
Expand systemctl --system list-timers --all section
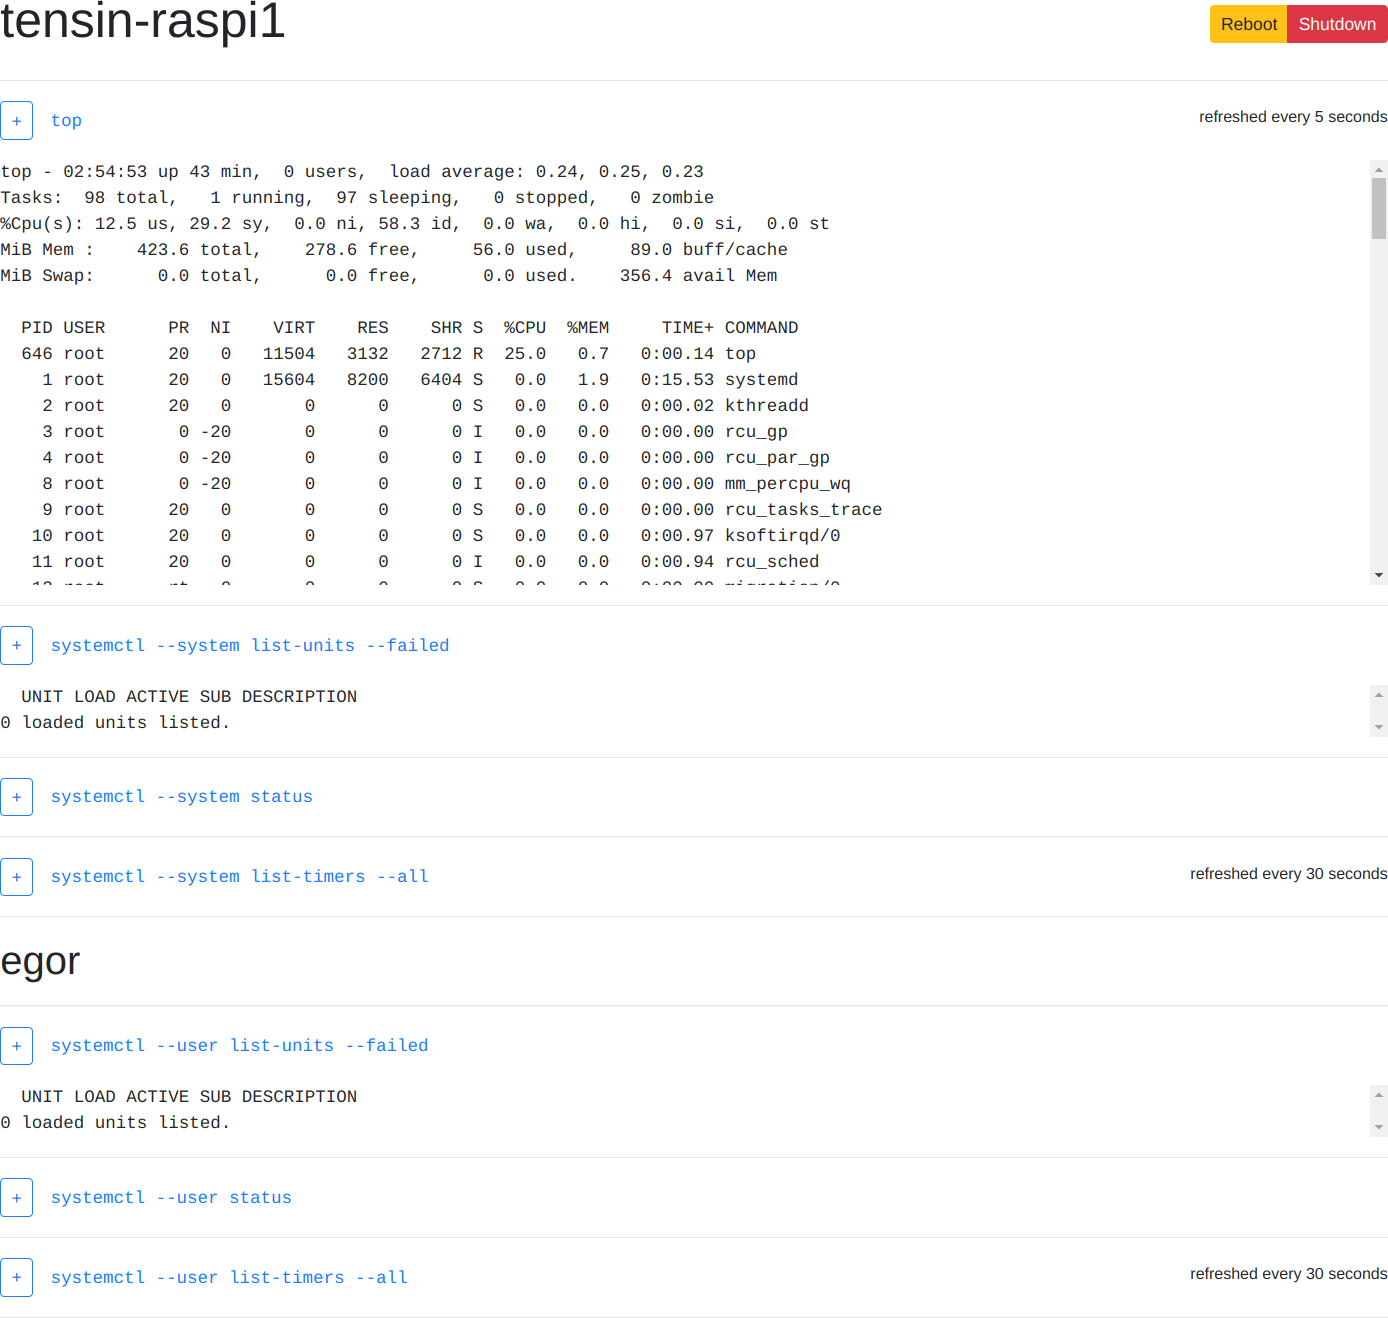(16, 877)
